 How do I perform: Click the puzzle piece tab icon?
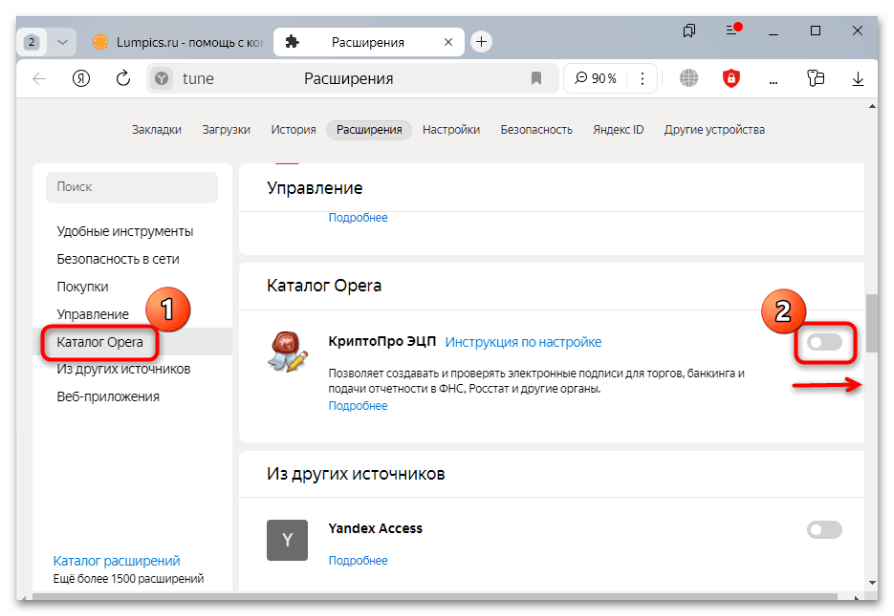pyautogui.click(x=292, y=42)
